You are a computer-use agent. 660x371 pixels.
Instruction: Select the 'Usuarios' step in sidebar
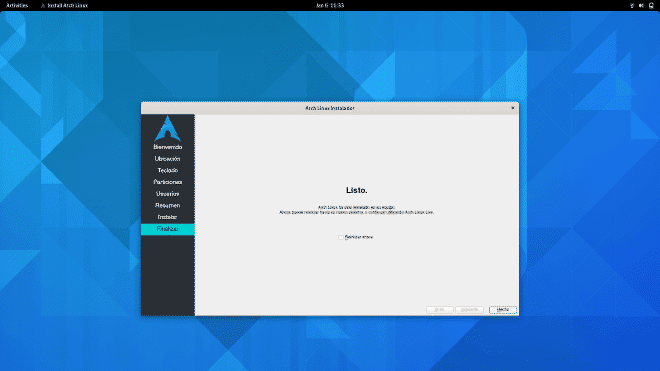pyautogui.click(x=168, y=194)
